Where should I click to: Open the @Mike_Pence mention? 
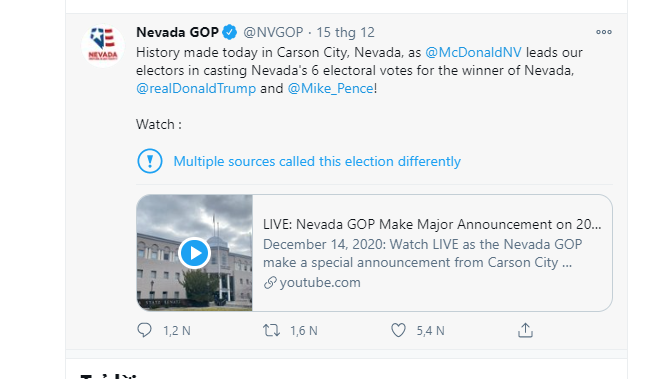point(330,88)
